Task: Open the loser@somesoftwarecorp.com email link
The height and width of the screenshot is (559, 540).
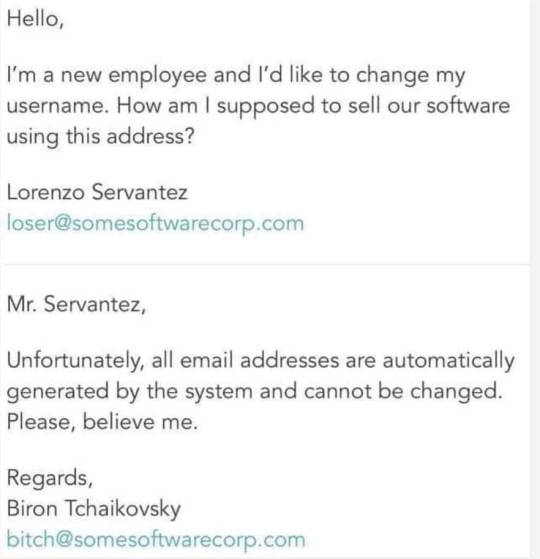Action: pyautogui.click(x=155, y=224)
